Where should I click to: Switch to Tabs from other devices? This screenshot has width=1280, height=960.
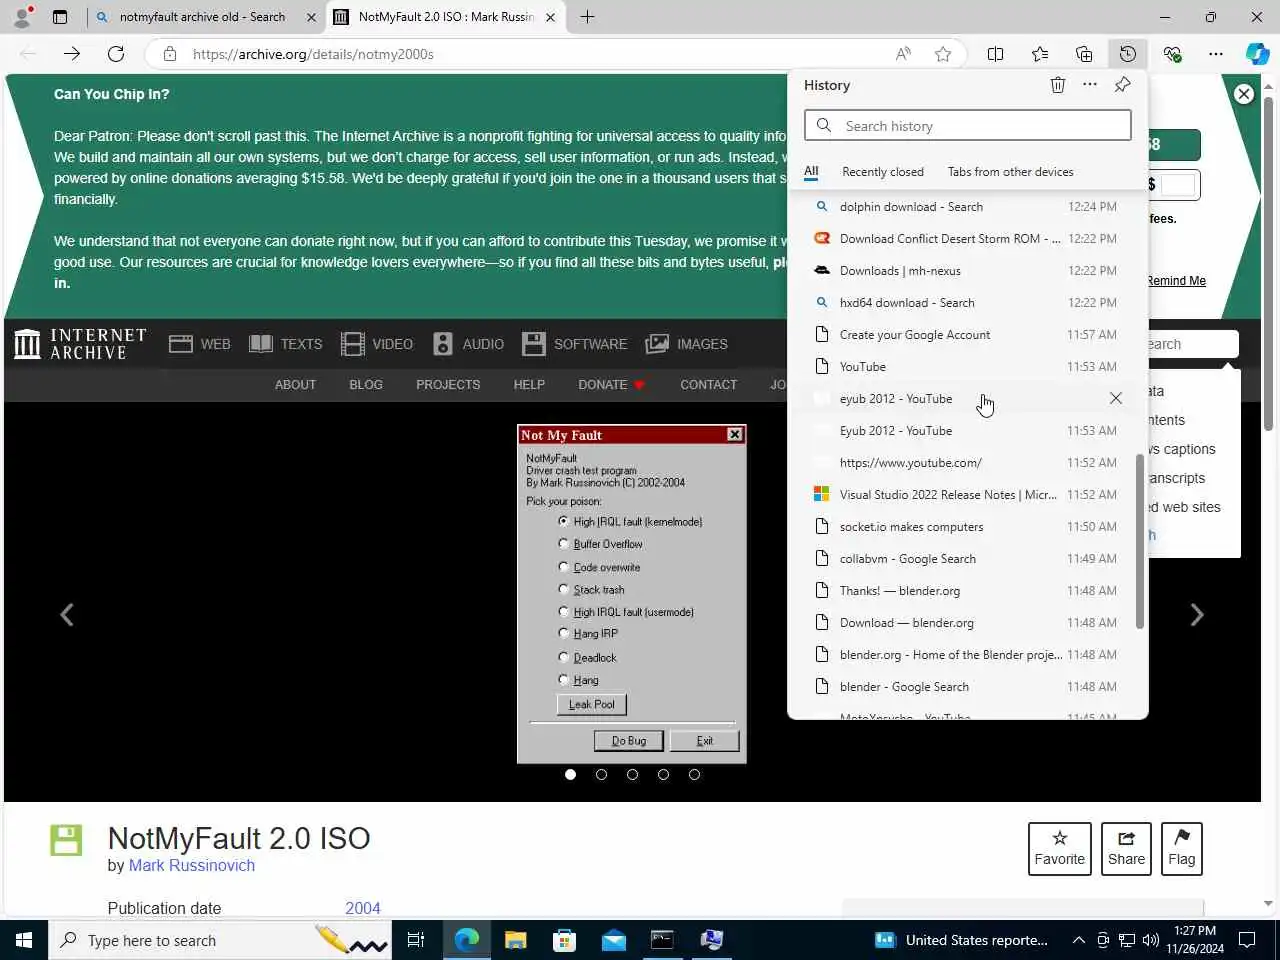point(1010,172)
